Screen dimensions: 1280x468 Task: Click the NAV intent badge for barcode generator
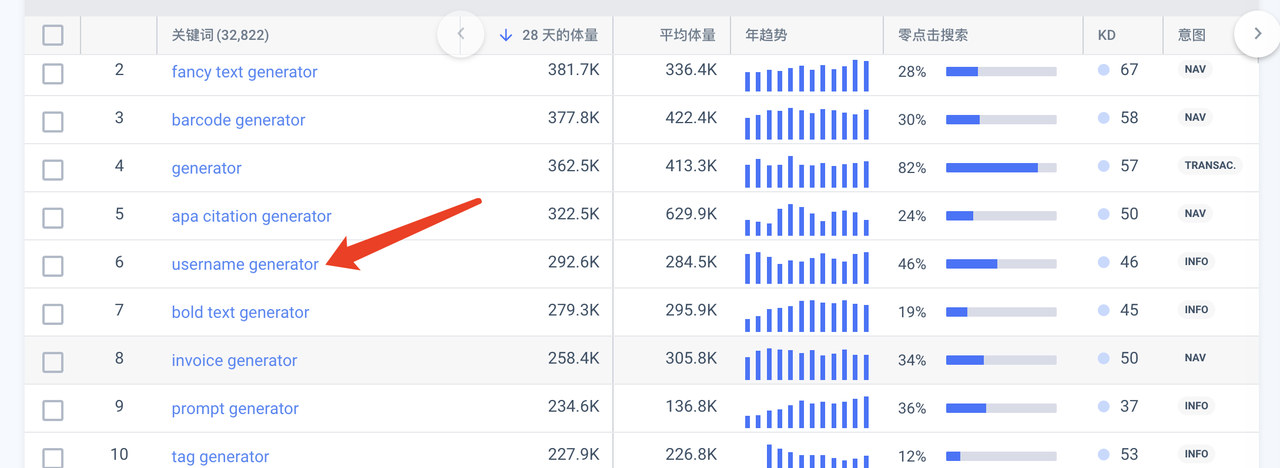click(x=1195, y=118)
